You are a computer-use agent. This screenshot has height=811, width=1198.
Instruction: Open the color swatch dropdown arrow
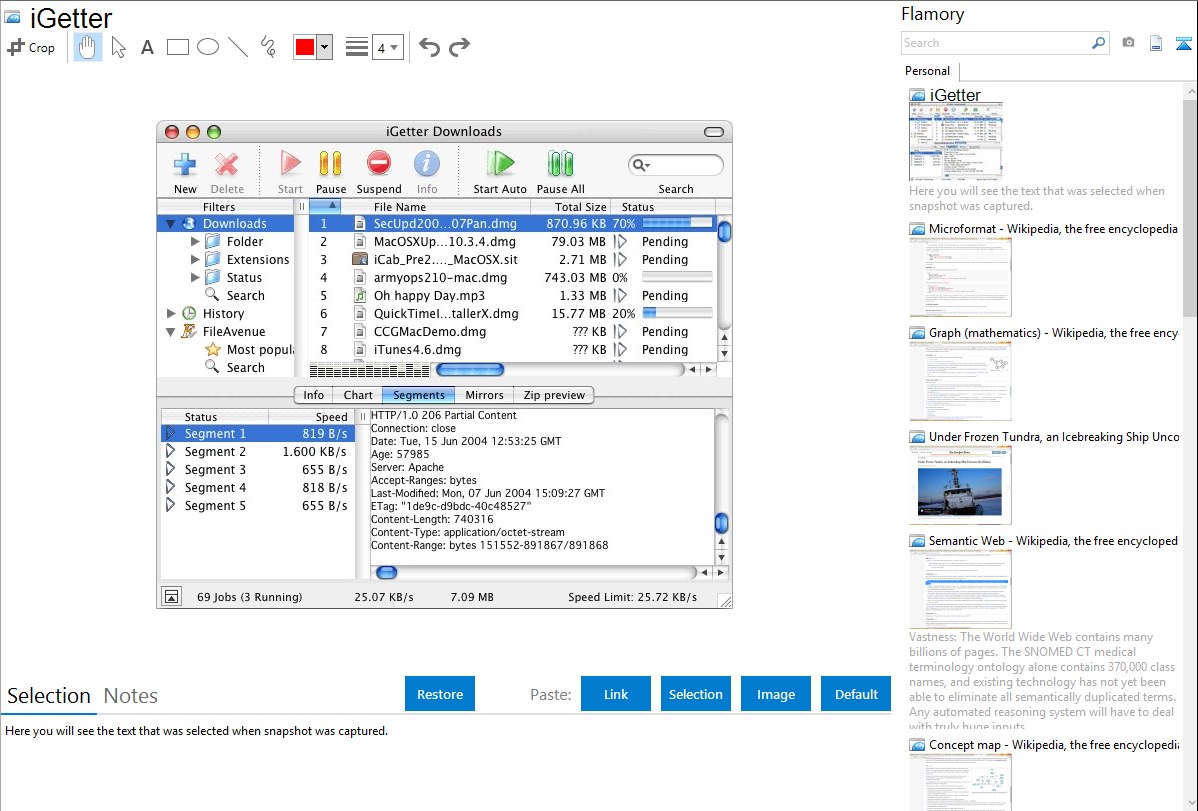pos(325,47)
